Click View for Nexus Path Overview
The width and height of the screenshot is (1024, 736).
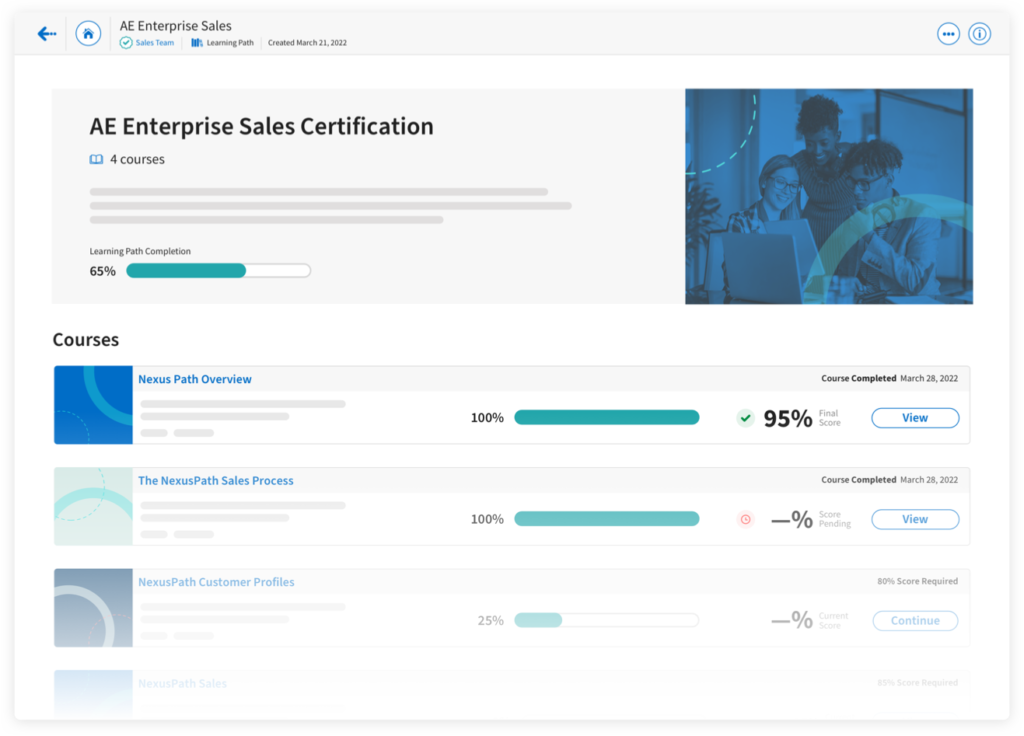click(x=915, y=418)
